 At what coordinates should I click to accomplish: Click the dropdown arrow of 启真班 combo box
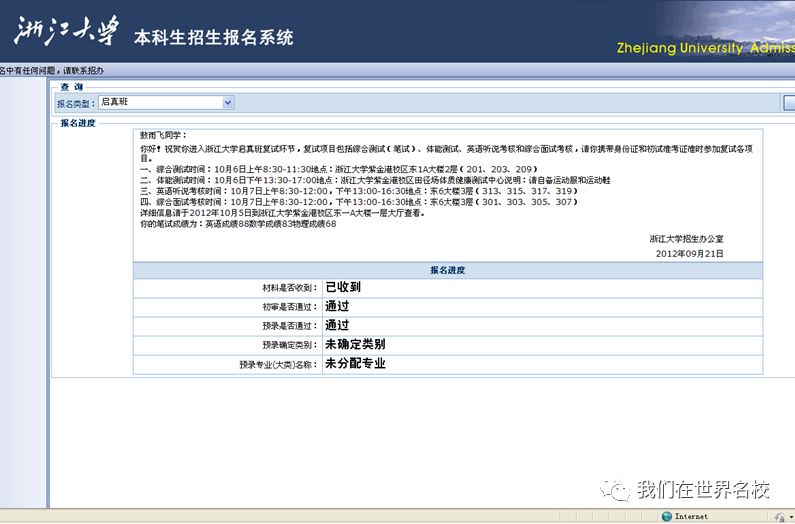point(228,102)
